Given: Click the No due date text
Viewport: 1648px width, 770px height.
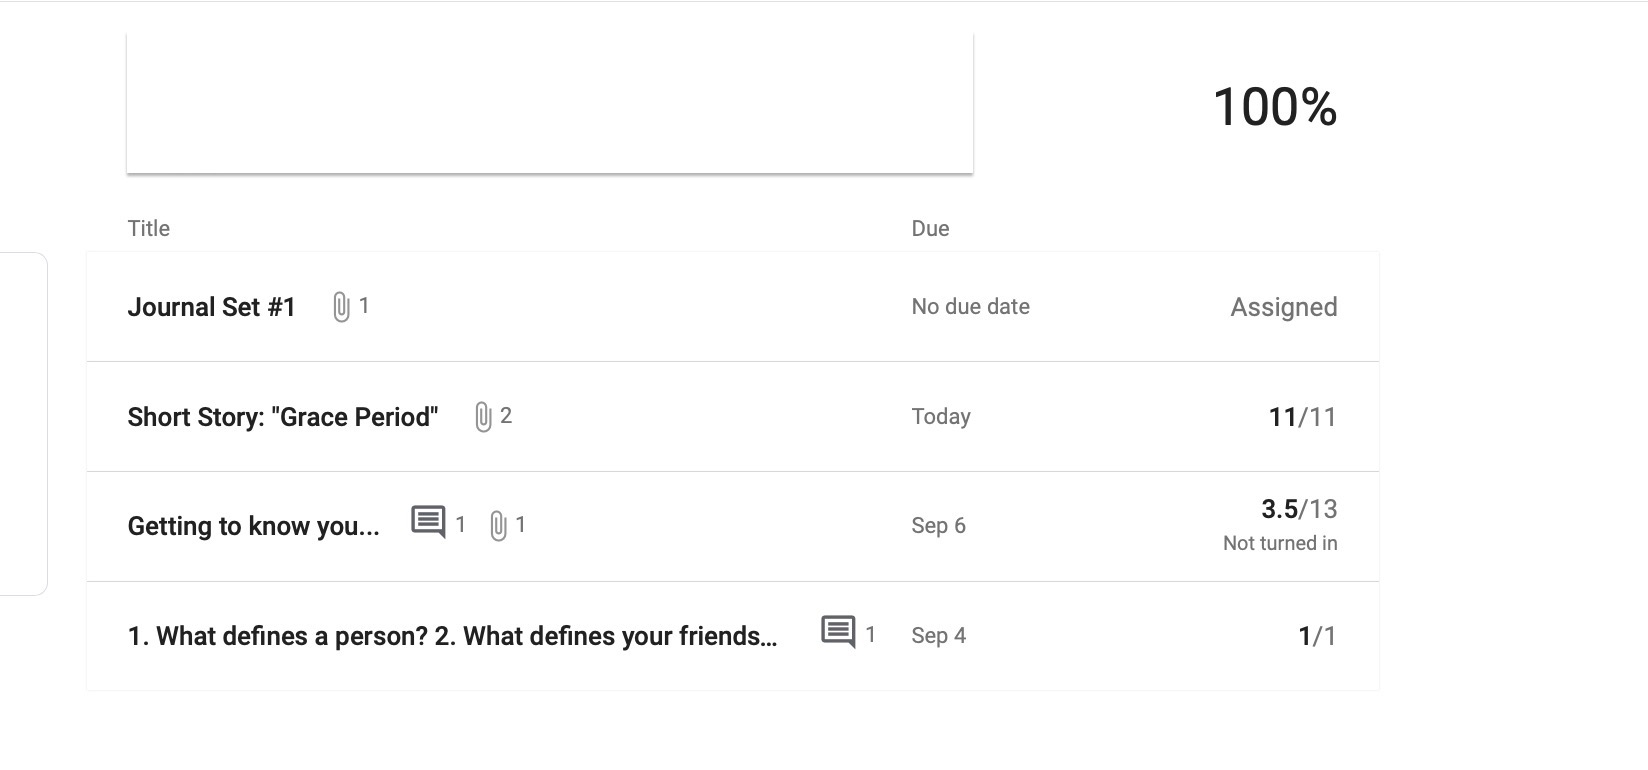Looking at the screenshot, I should pyautogui.click(x=970, y=307).
